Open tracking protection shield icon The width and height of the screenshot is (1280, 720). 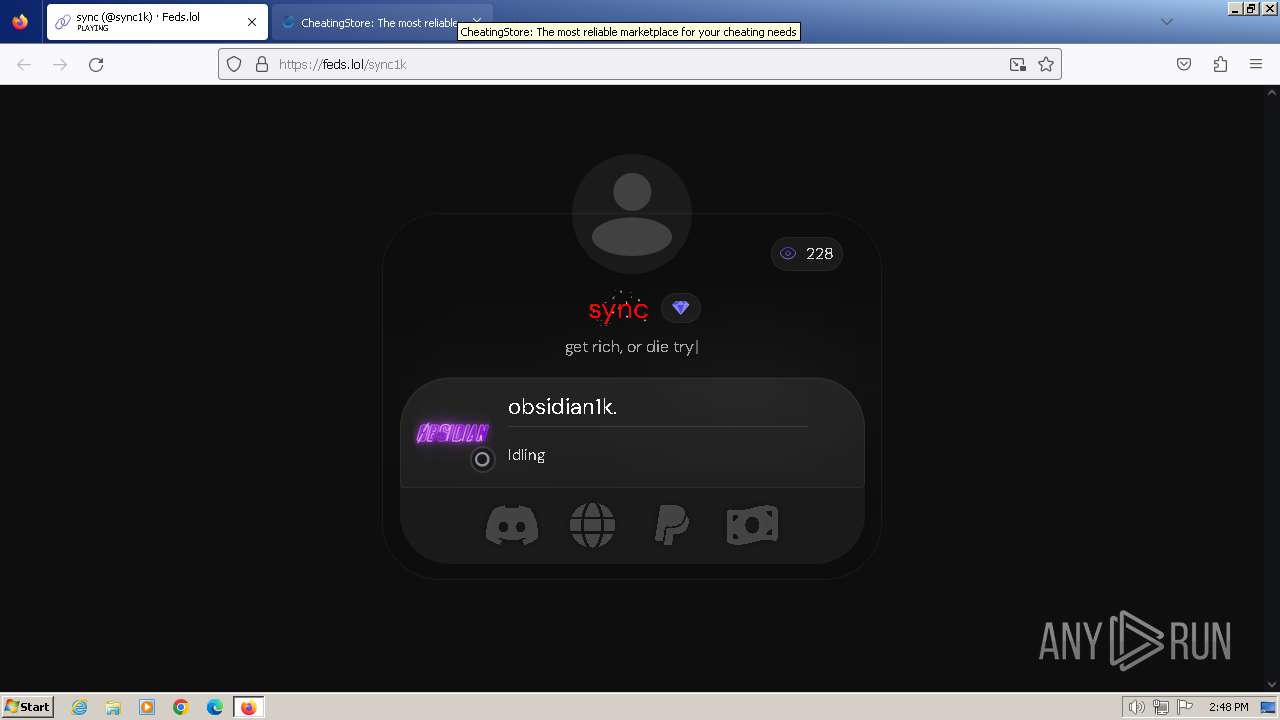pos(234,64)
